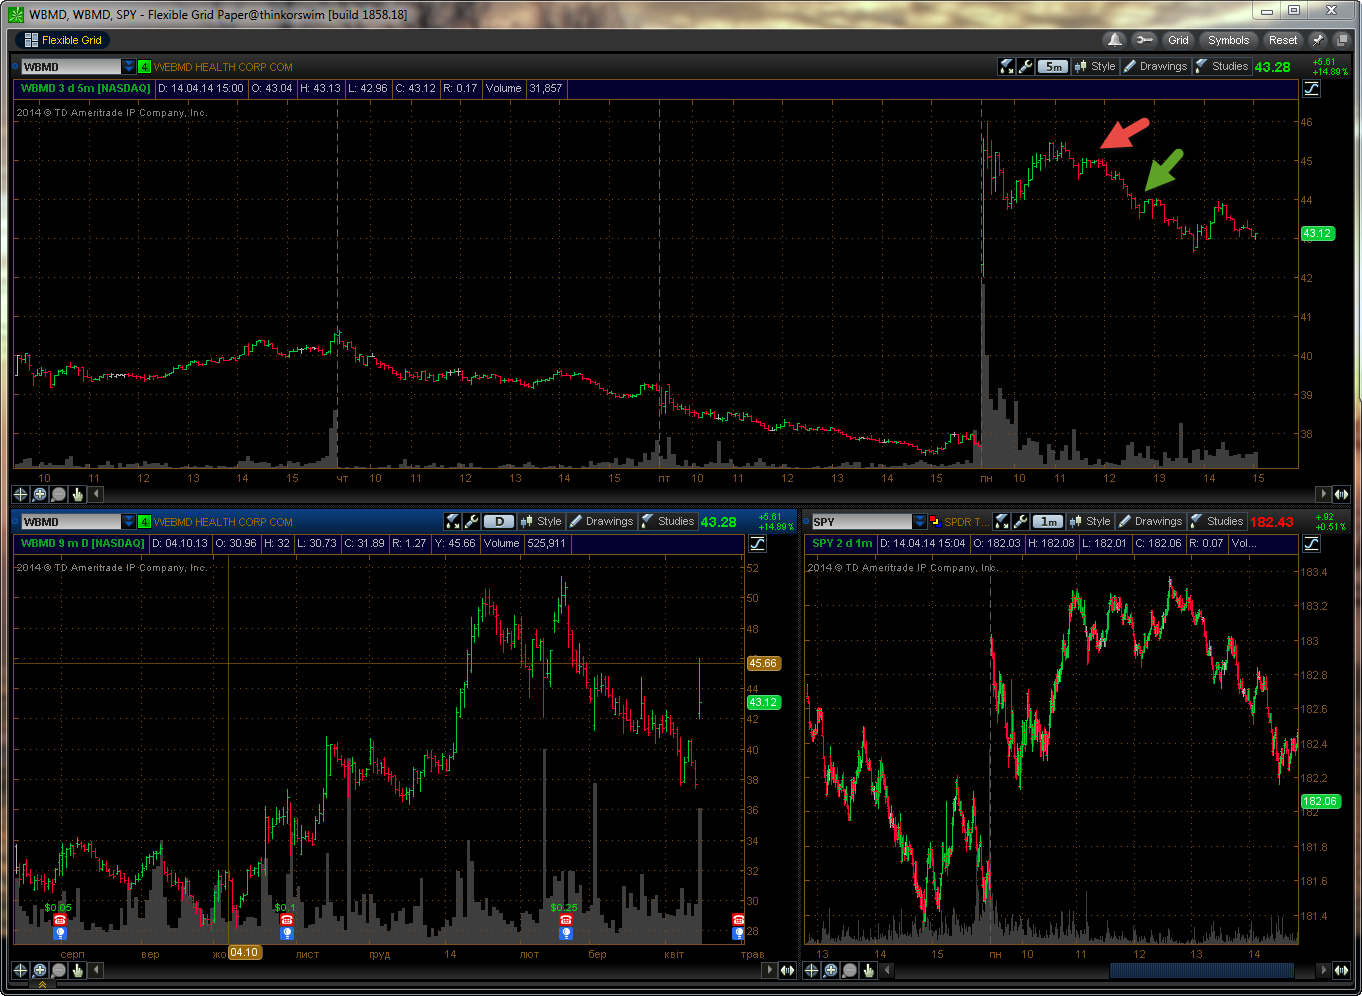
Task: Toggle expand-axis button under top chart right
Action: coord(1341,494)
